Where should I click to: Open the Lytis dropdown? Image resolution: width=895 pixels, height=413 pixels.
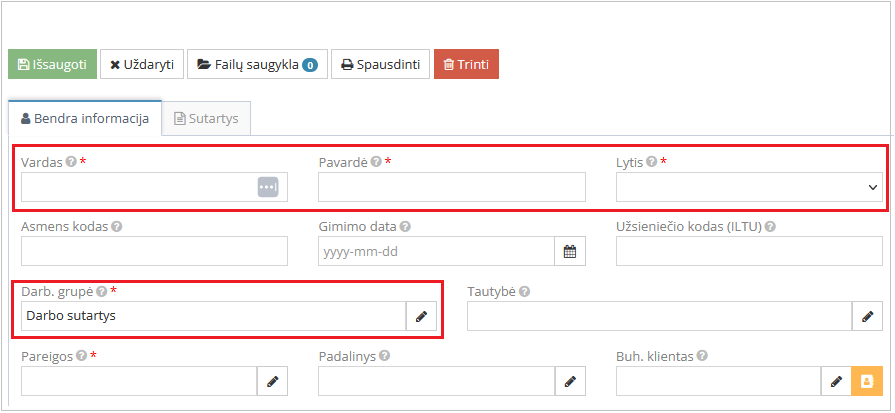coord(749,187)
